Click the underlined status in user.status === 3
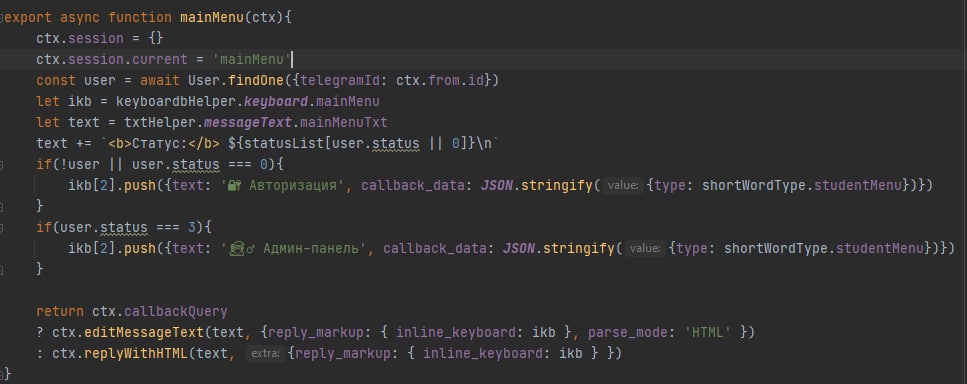This screenshot has height=384, width=967. click(x=124, y=227)
